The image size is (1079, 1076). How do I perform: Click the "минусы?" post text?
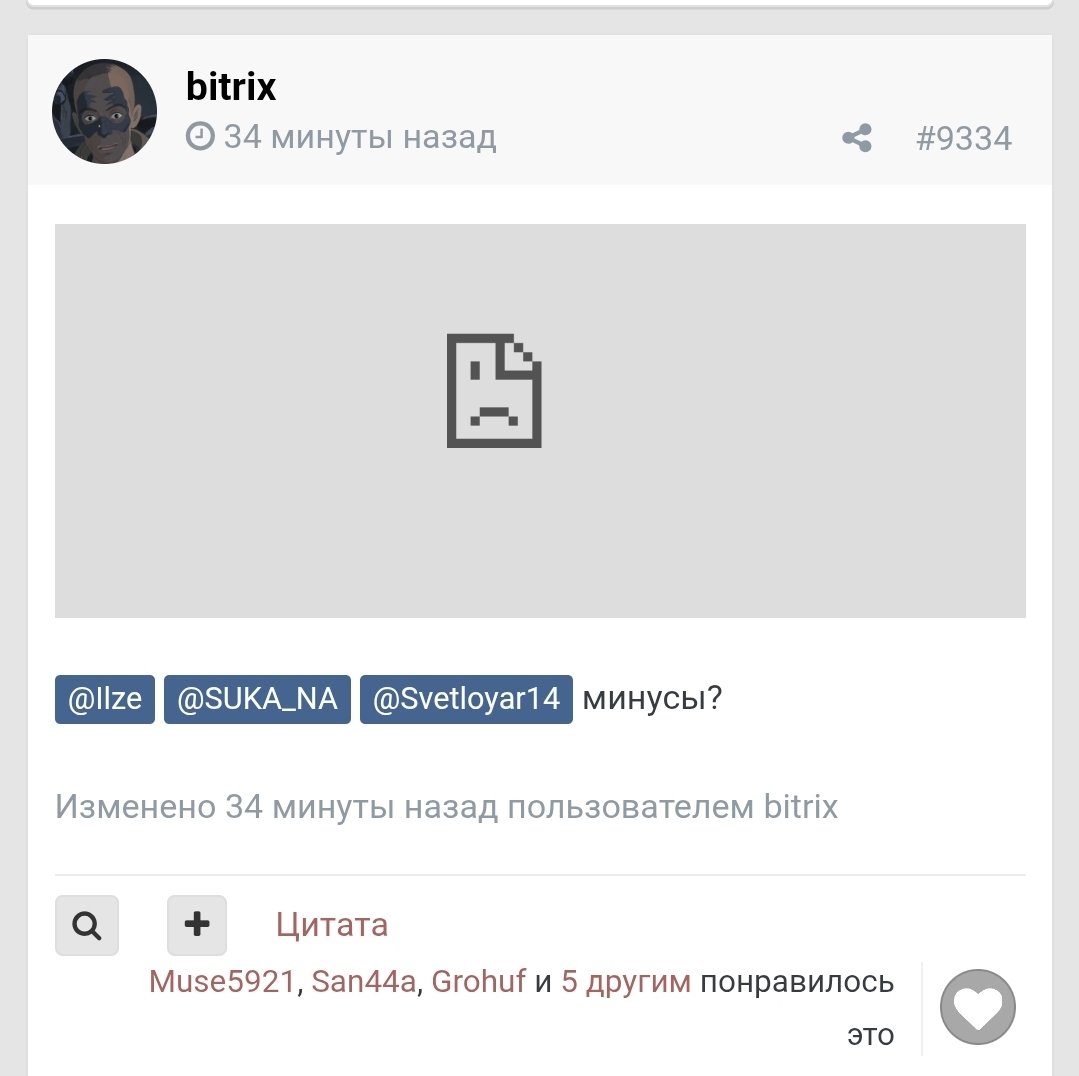(652, 699)
